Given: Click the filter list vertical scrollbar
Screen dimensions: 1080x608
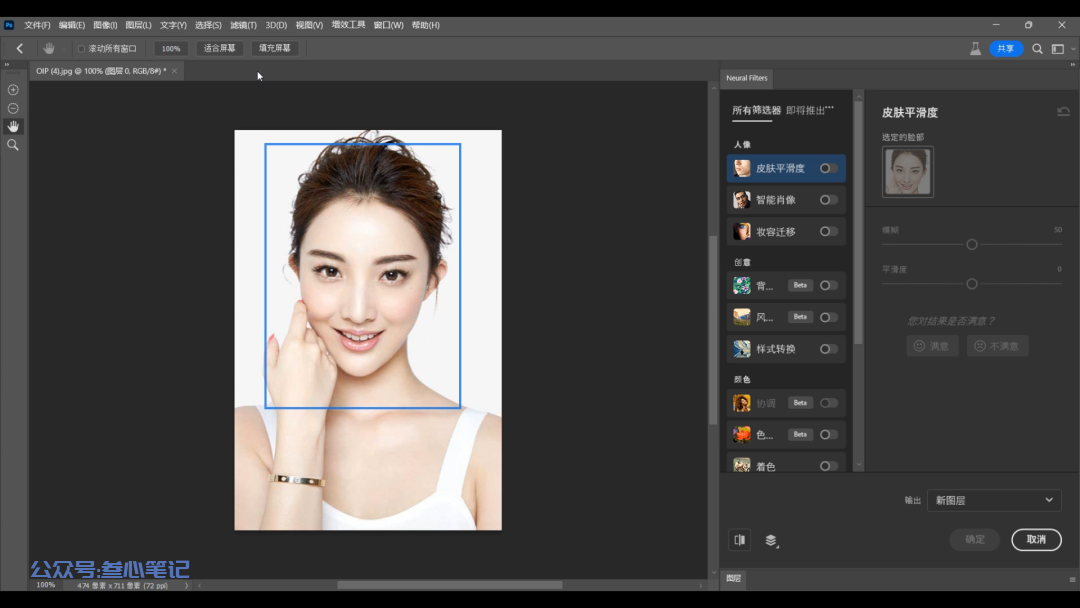Looking at the screenshot, I should click(858, 224).
